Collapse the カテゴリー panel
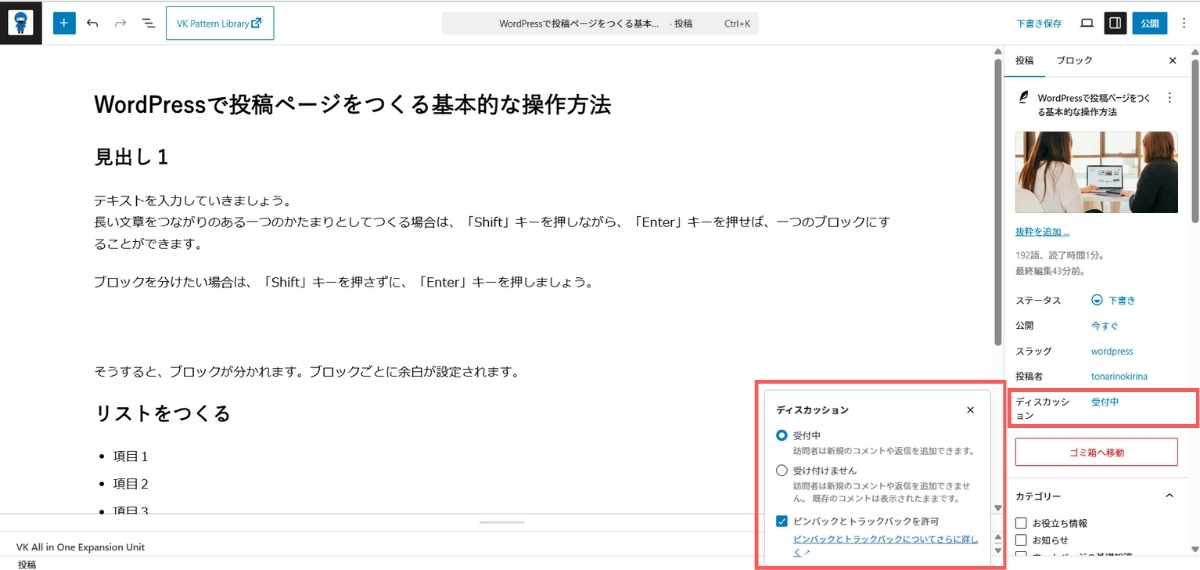The image size is (1200, 570). tap(1170, 496)
